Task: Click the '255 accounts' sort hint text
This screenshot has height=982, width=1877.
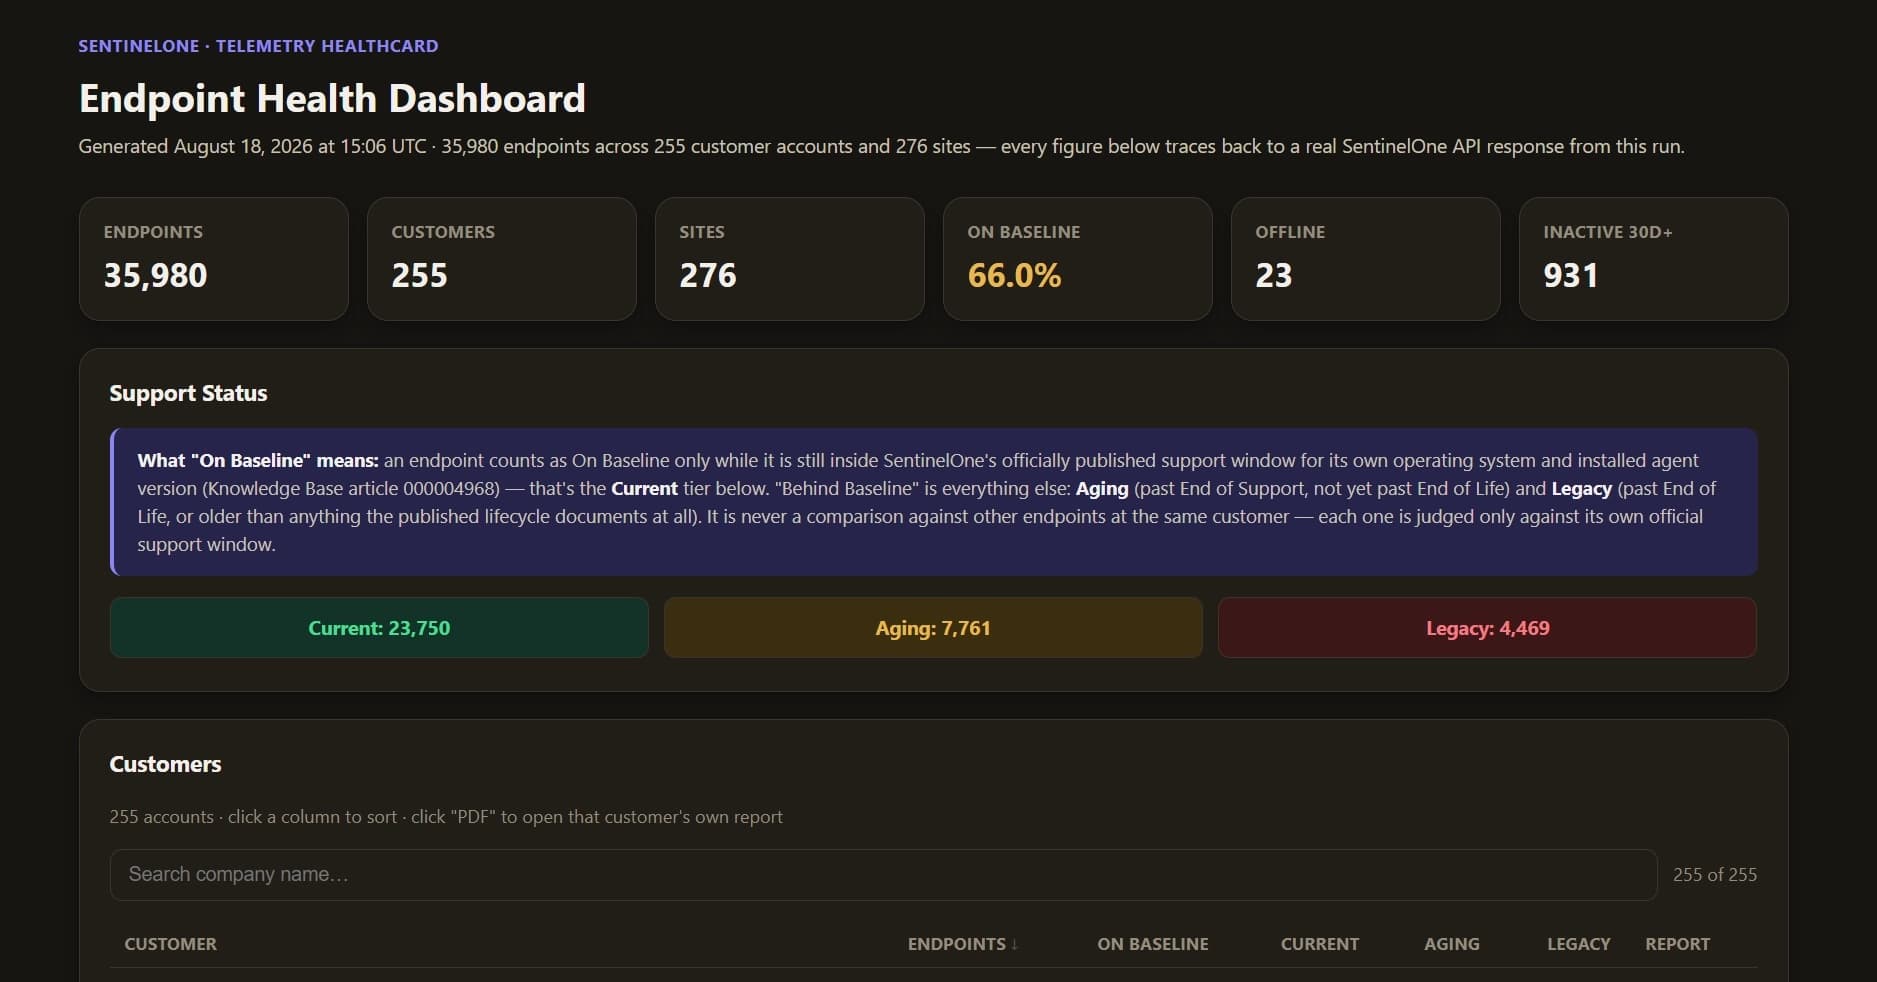Action: pyautogui.click(x=446, y=817)
